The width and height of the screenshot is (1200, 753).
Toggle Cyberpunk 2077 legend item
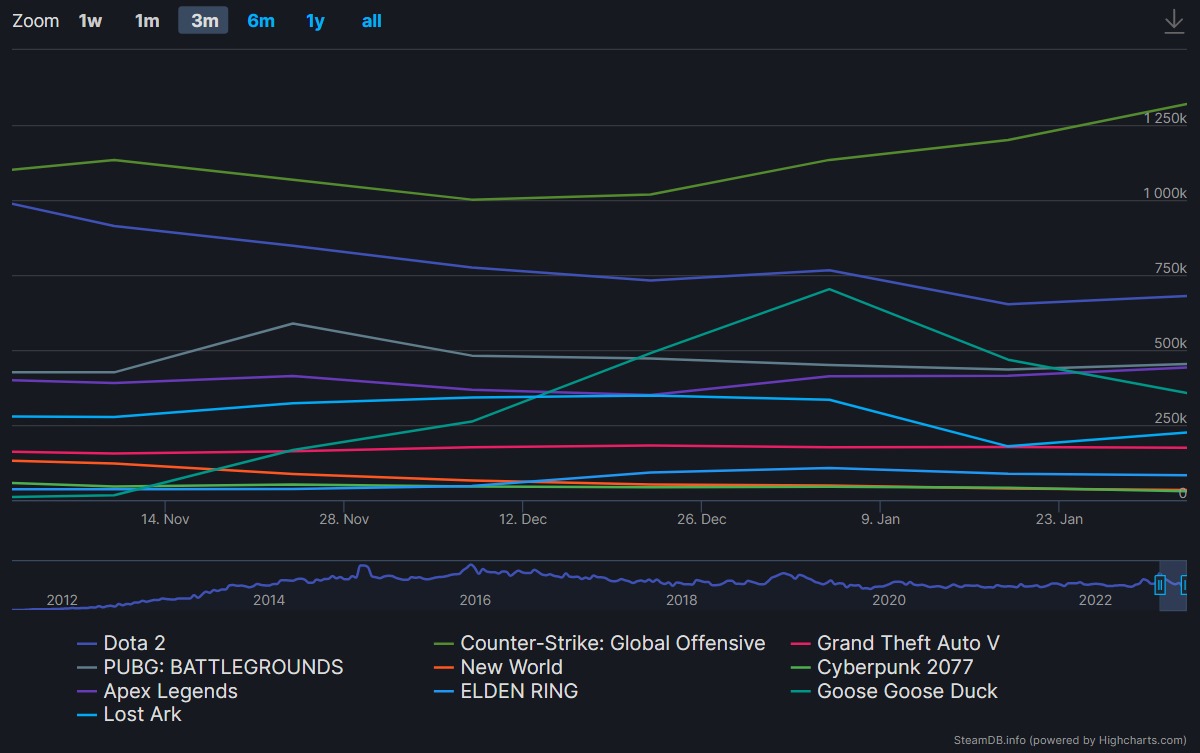(x=882, y=667)
